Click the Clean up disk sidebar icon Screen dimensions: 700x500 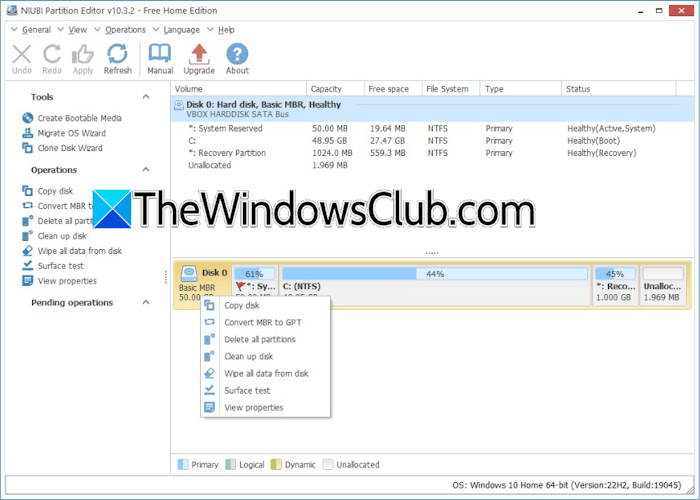click(x=28, y=236)
